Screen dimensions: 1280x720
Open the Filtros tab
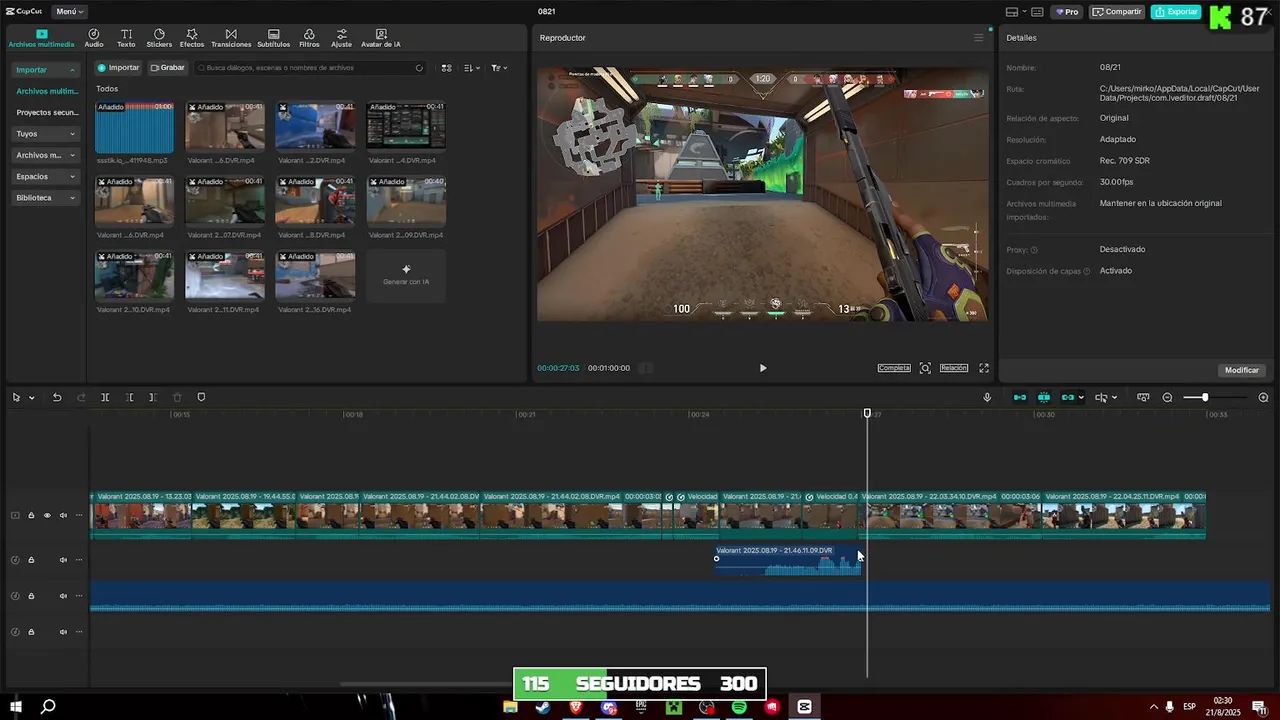click(309, 38)
